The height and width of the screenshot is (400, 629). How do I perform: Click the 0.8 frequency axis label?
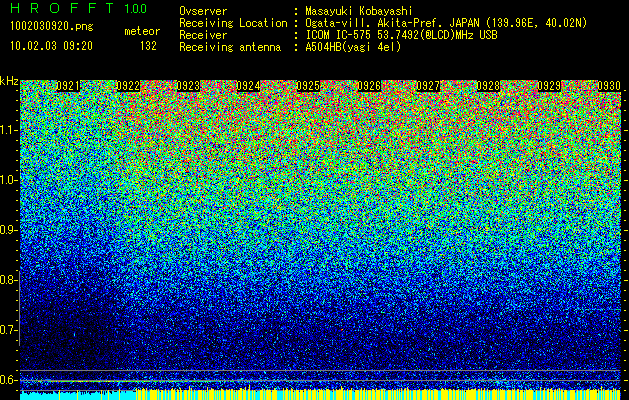(8, 280)
